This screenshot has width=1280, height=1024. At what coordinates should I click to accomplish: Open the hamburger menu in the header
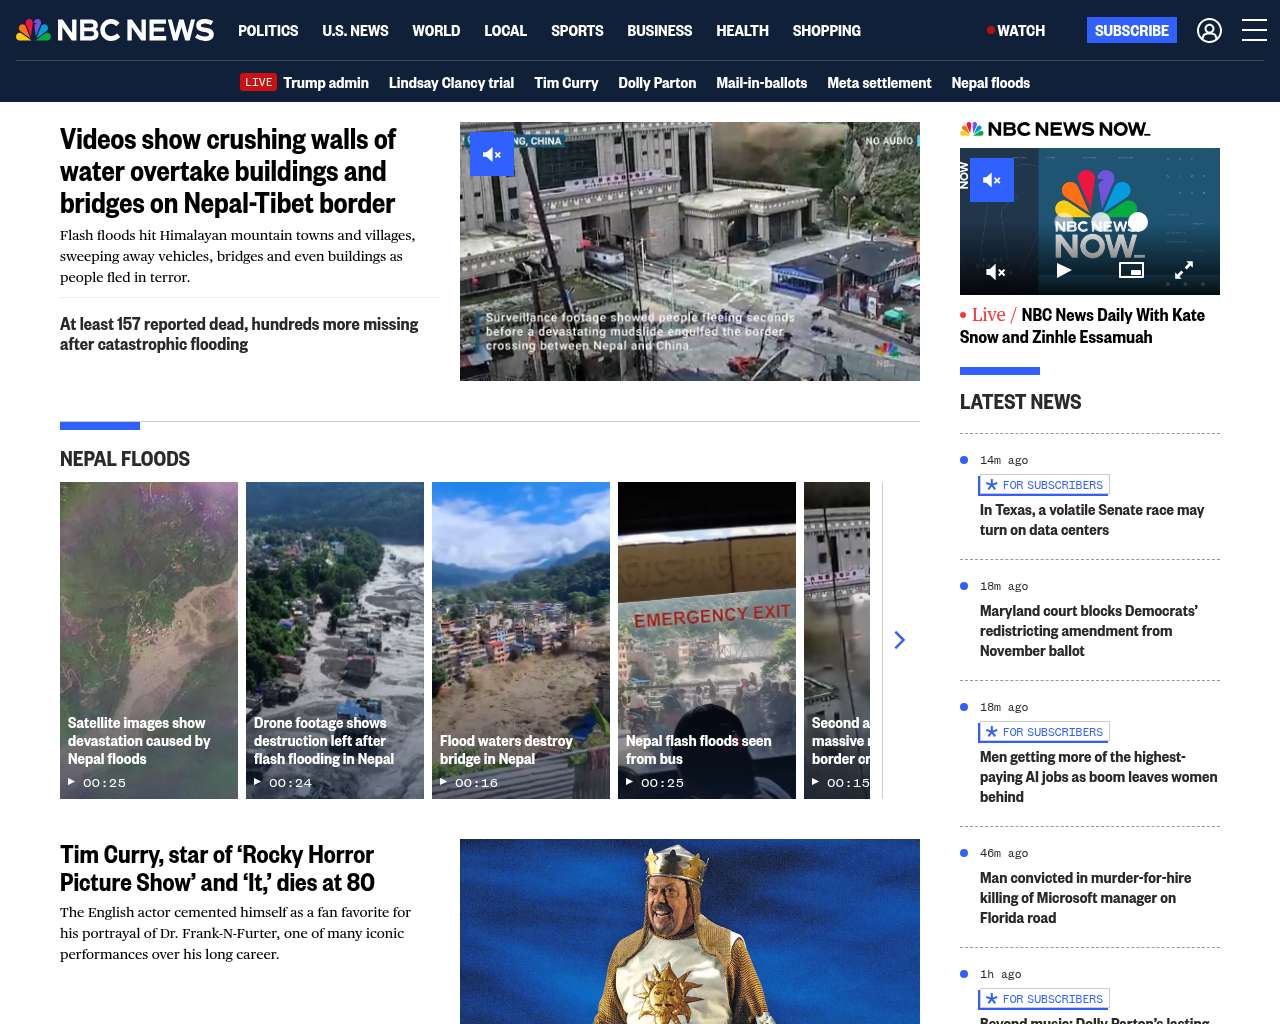(1254, 31)
